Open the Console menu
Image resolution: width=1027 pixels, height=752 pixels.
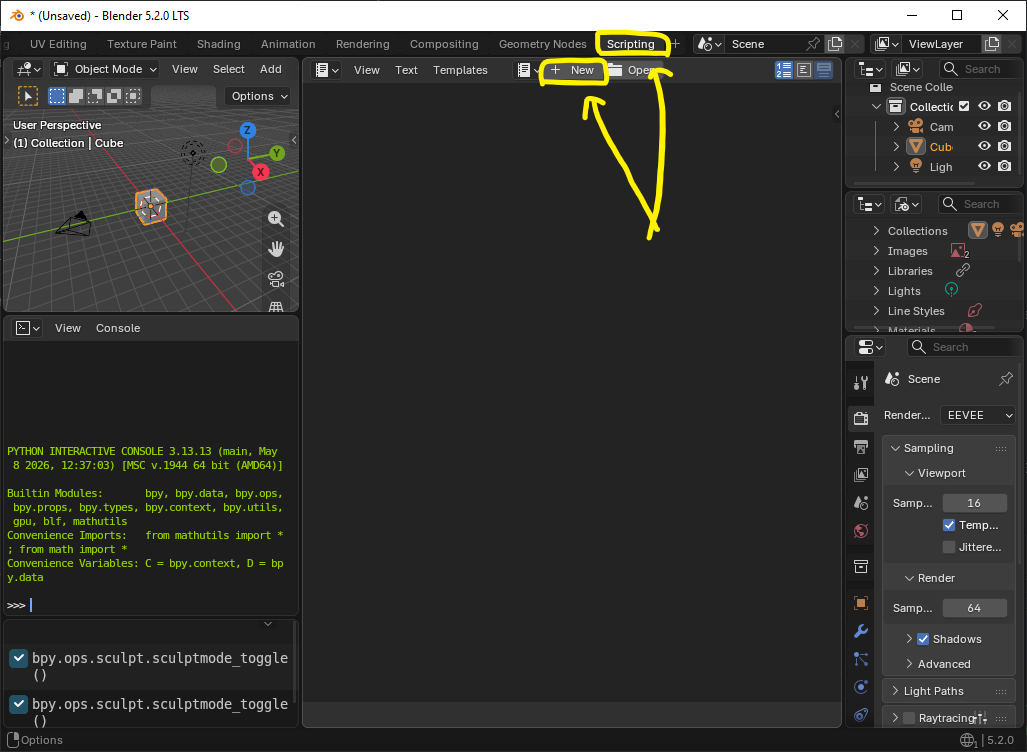[118, 328]
